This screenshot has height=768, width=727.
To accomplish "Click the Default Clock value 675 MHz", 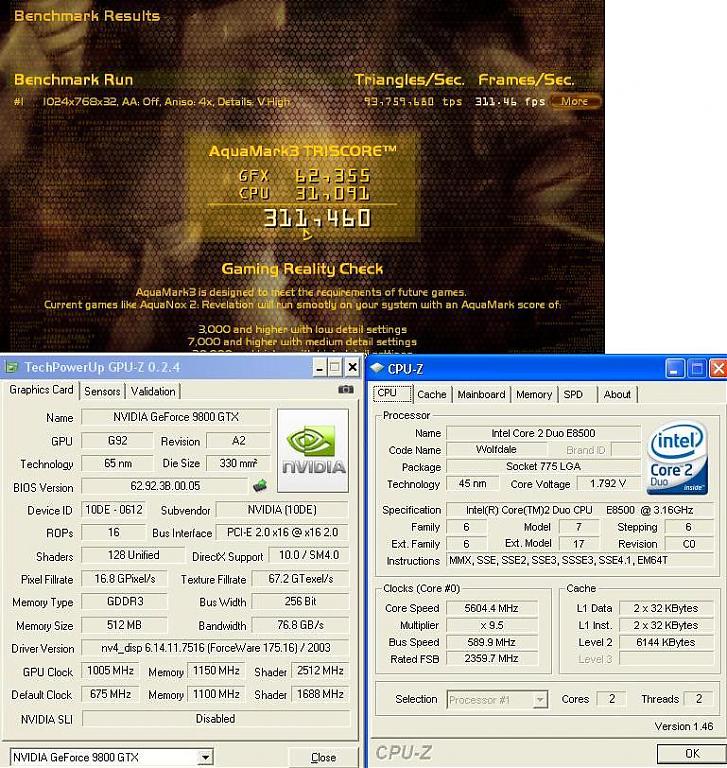I will click(x=110, y=694).
